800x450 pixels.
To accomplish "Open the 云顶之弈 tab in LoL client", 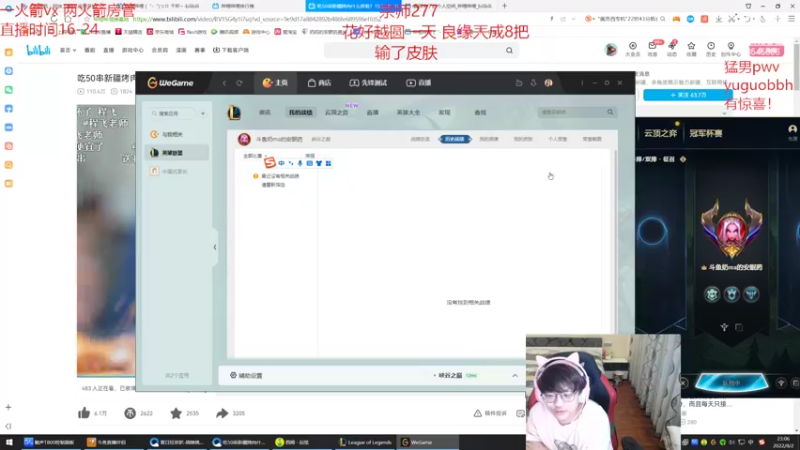I will coord(660,133).
